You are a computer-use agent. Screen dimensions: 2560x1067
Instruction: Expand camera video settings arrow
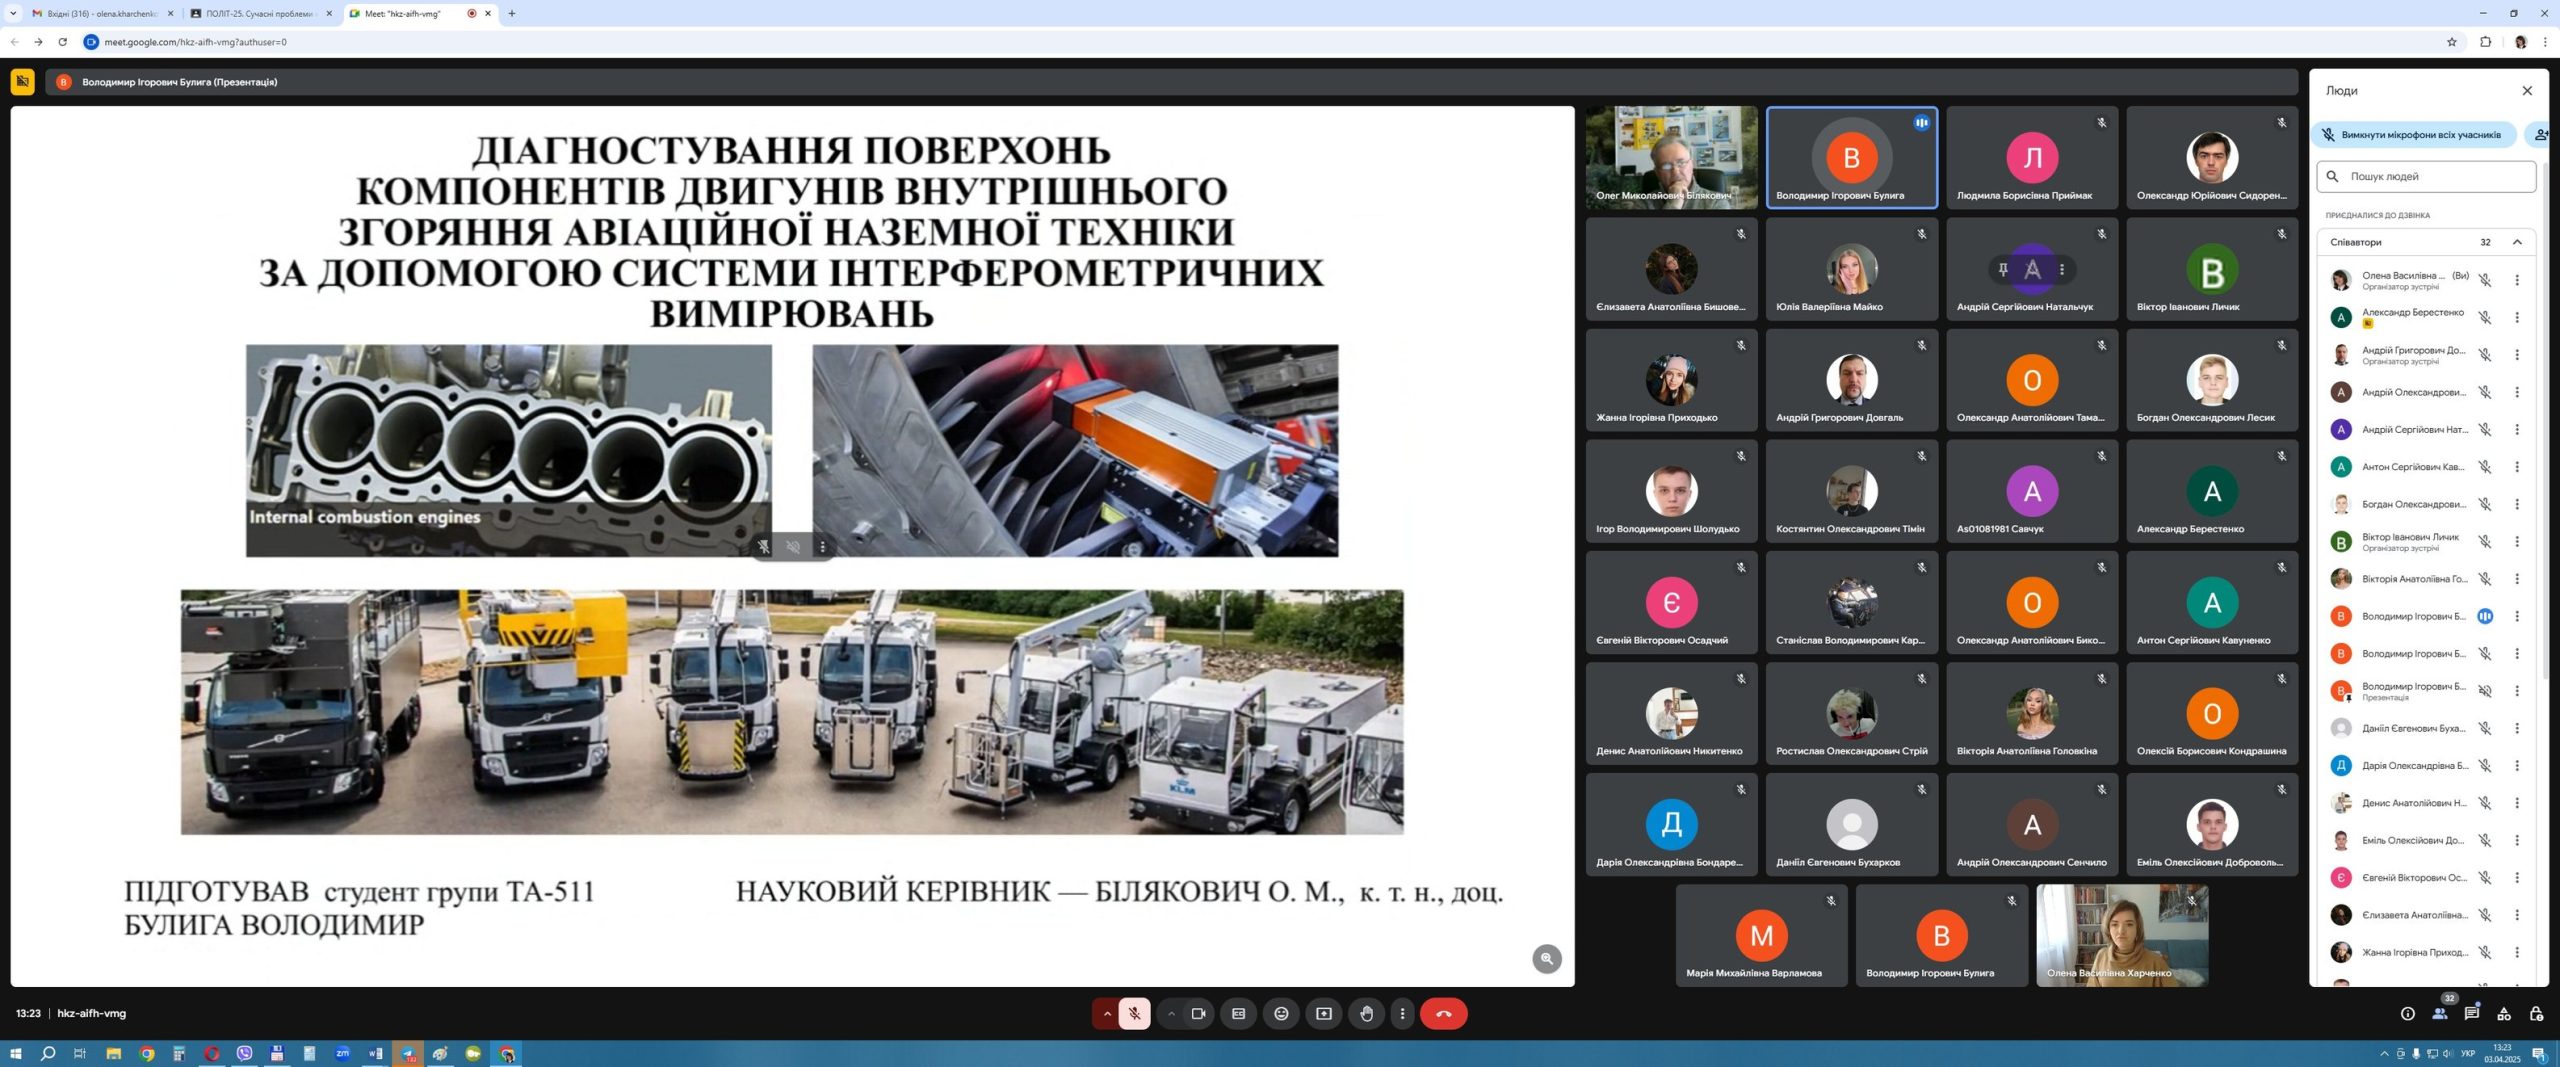(x=1171, y=1013)
